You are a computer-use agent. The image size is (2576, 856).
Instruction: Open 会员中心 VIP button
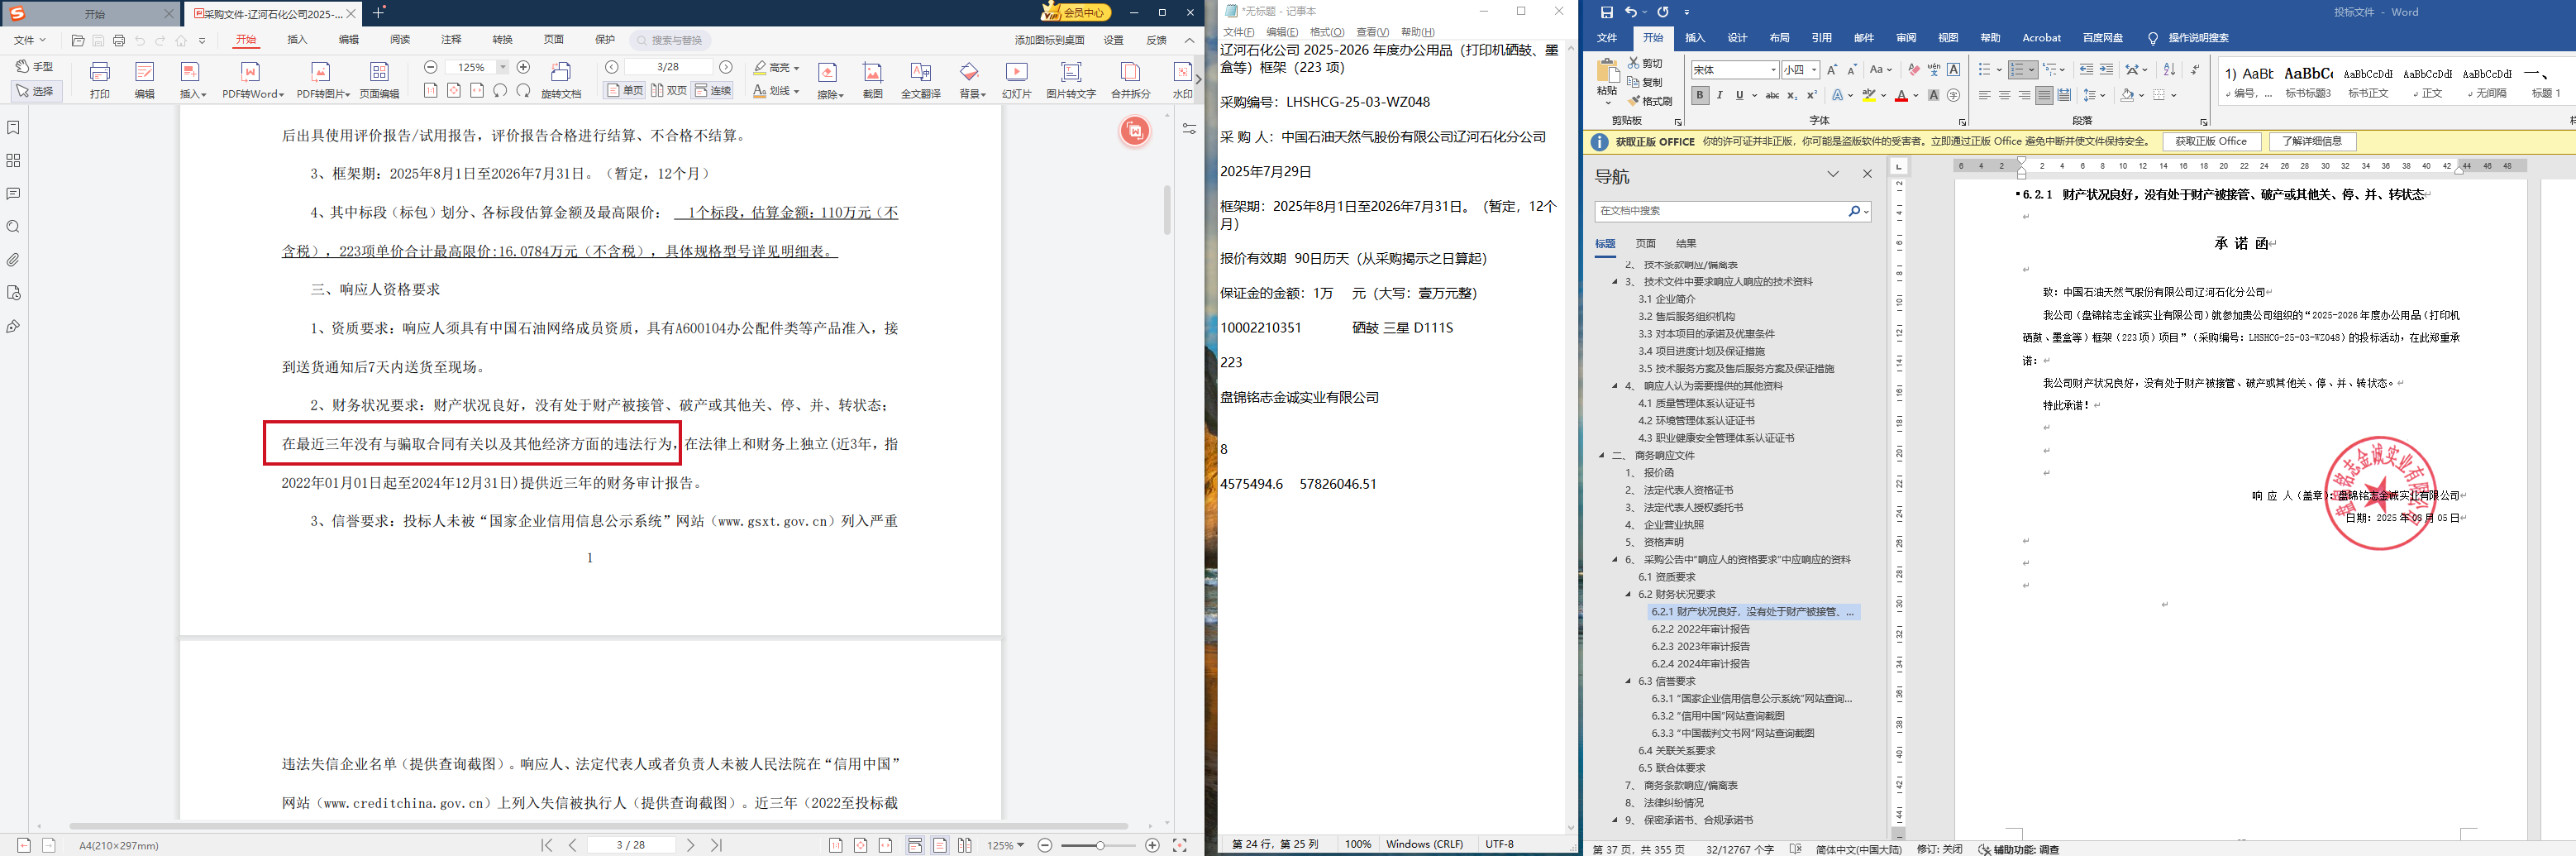click(x=1076, y=12)
